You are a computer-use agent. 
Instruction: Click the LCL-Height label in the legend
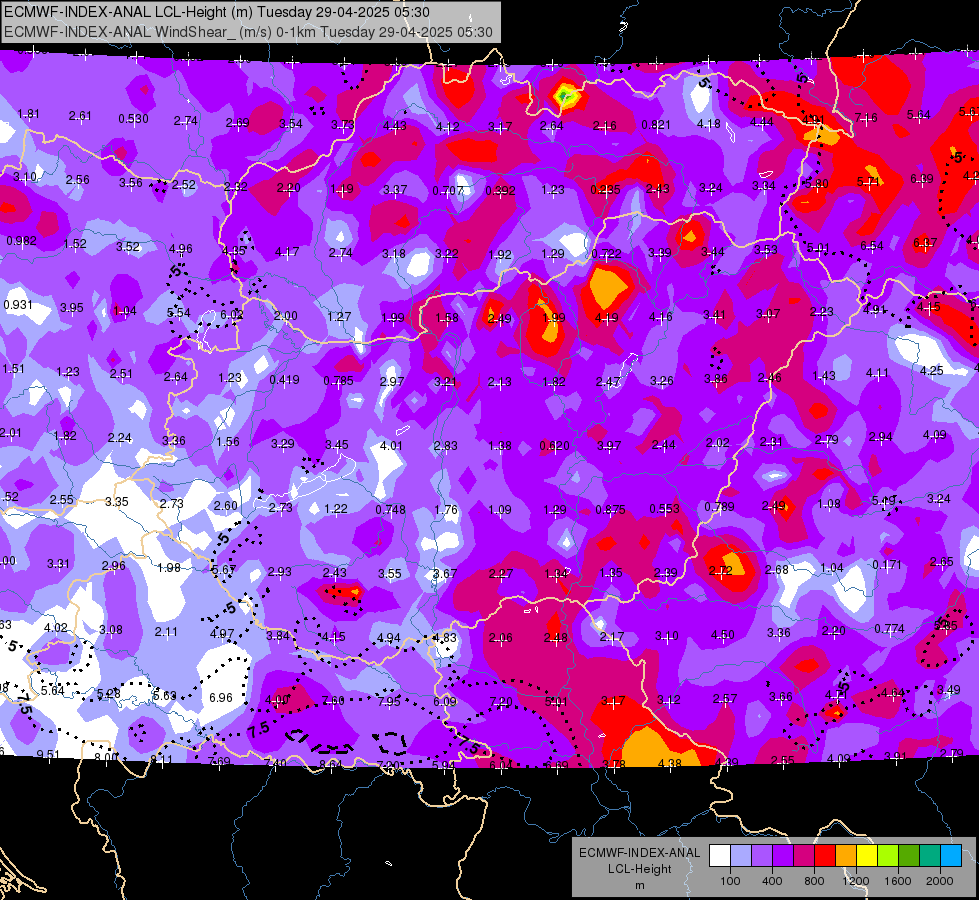coord(639,869)
